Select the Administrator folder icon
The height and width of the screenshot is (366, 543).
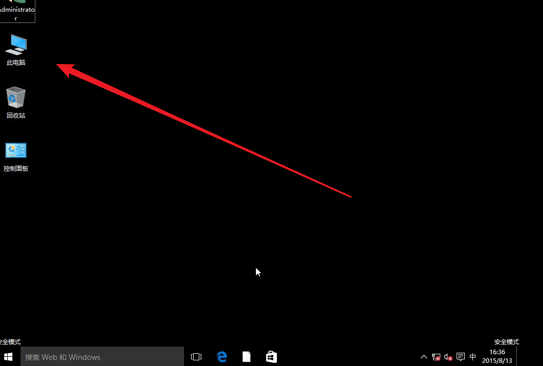17,11
